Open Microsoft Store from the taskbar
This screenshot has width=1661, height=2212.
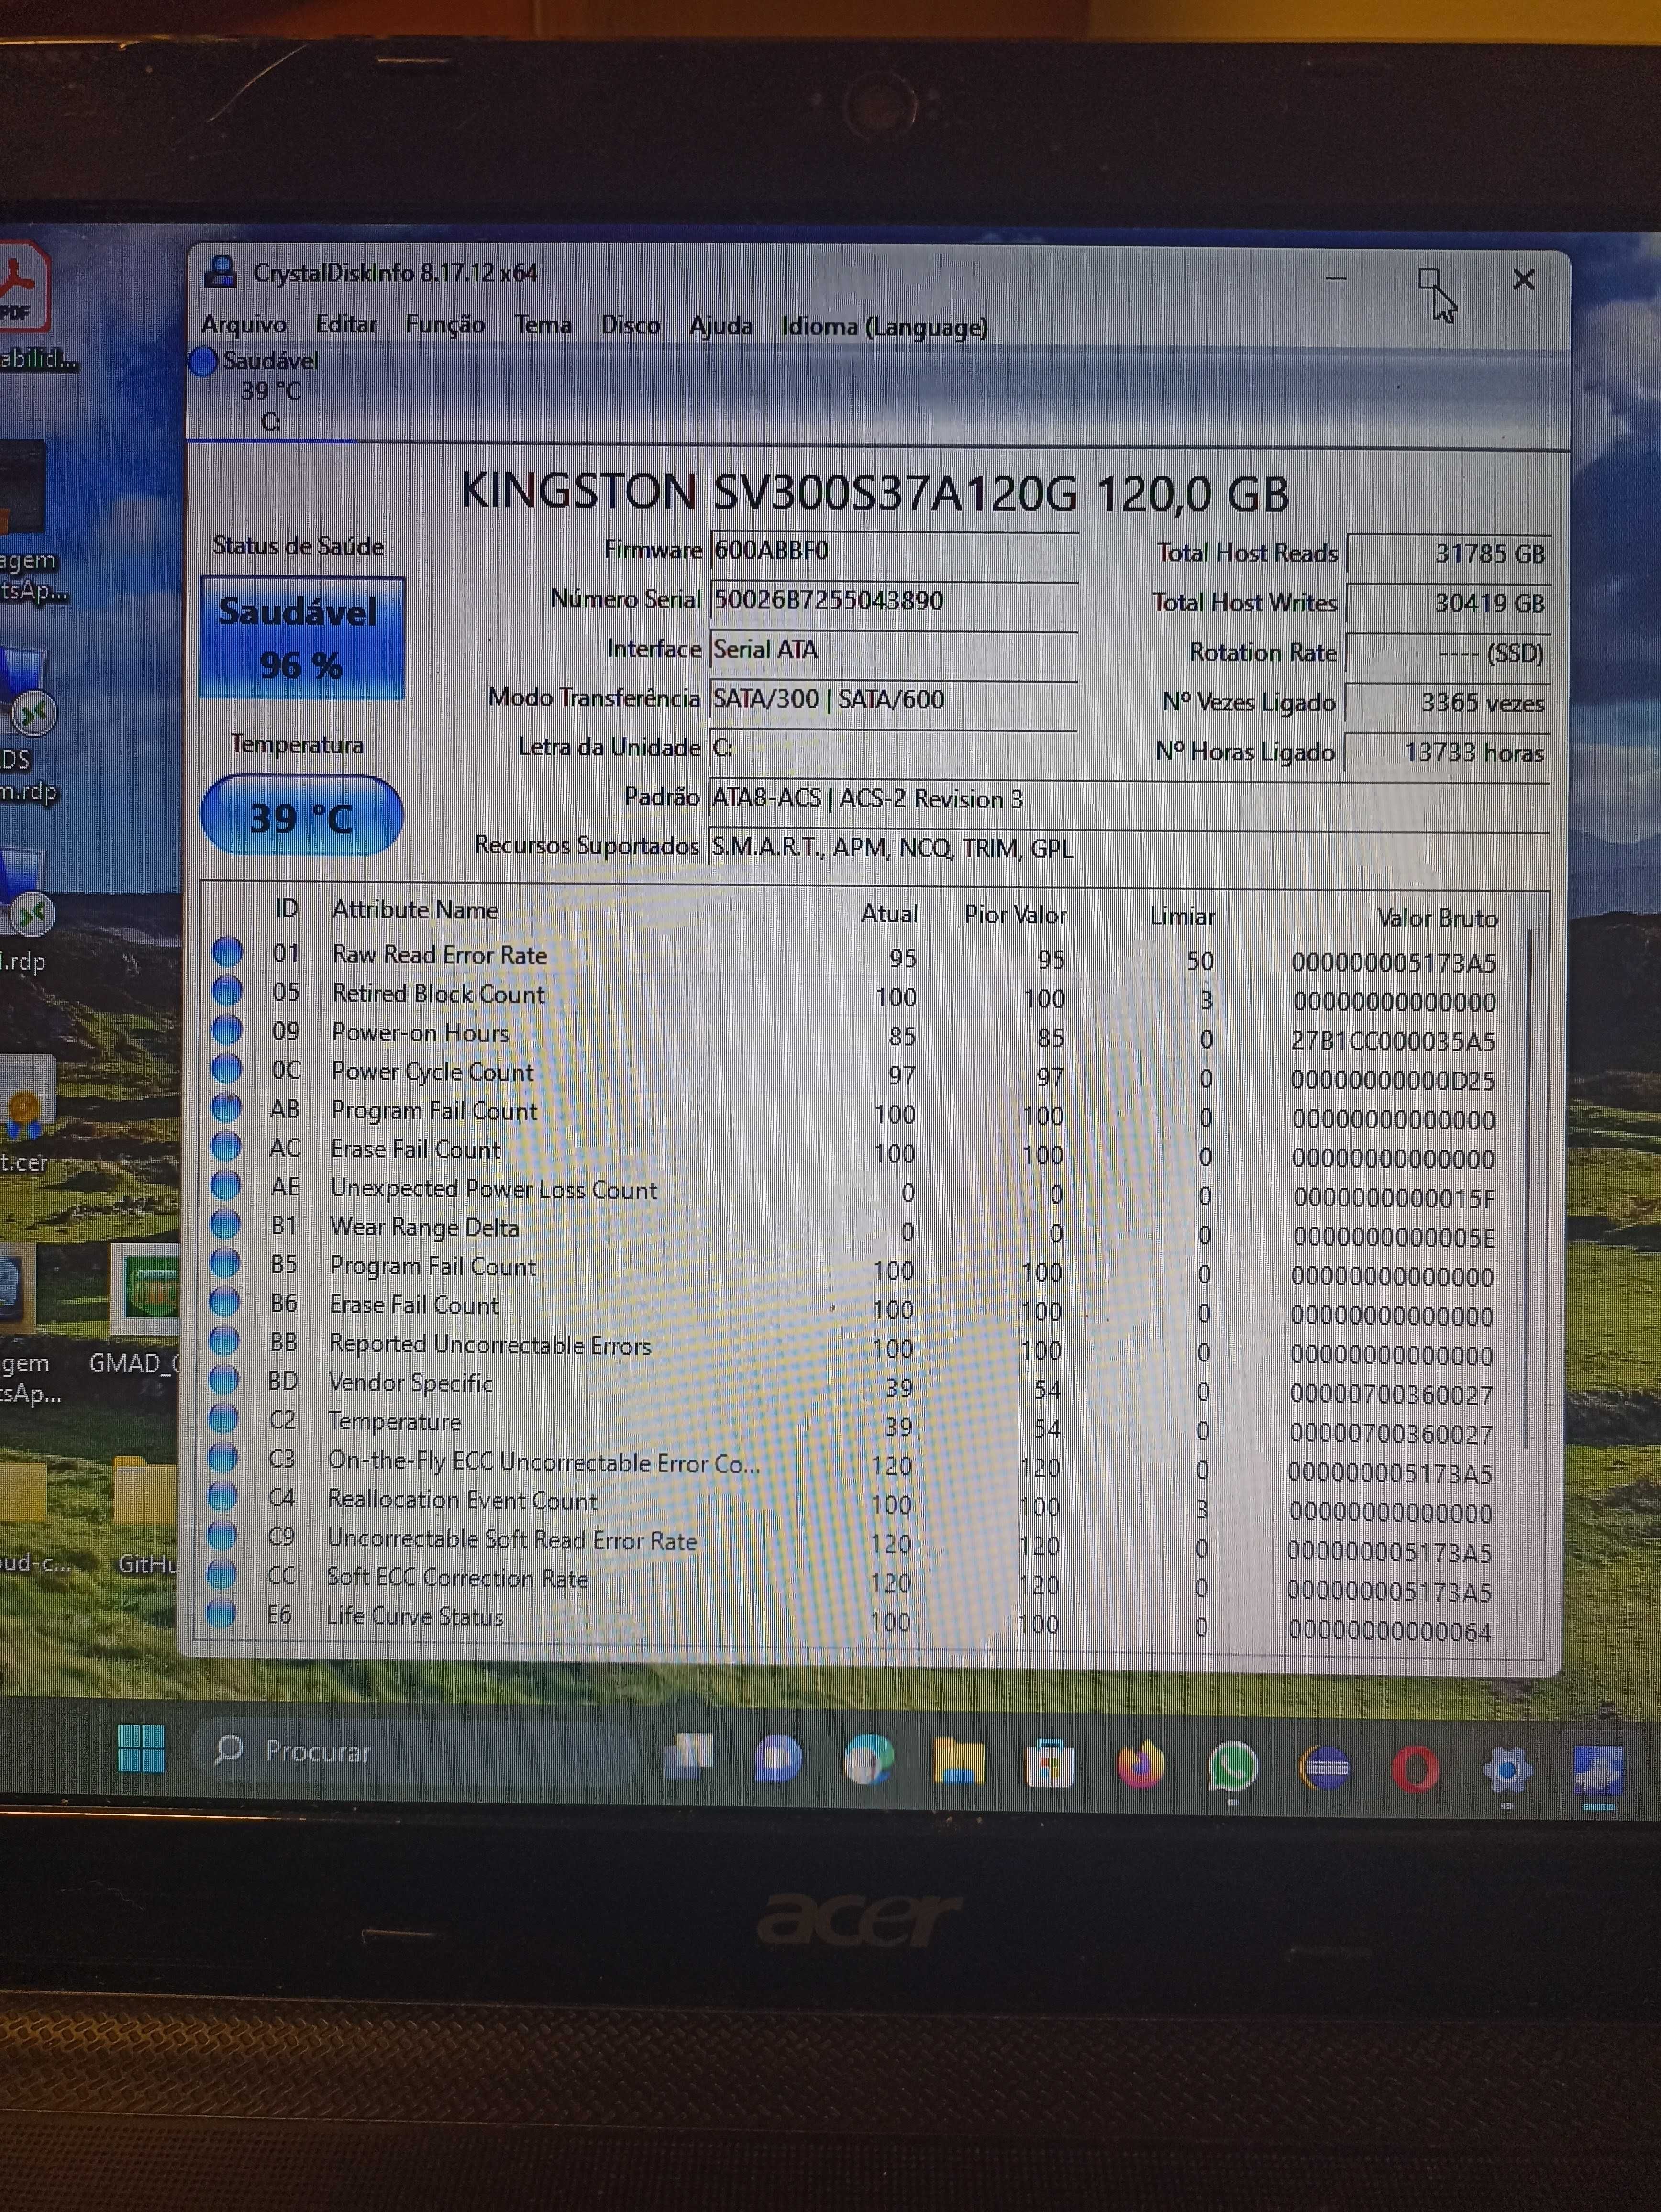(1050, 1764)
